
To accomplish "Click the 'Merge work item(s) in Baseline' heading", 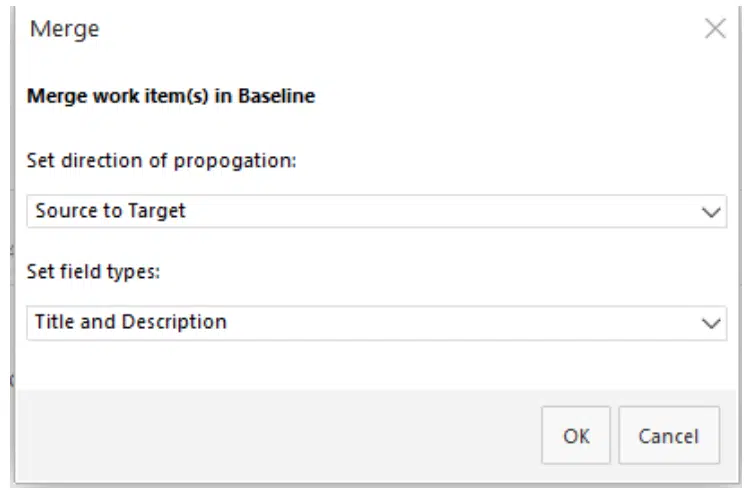I will (171, 97).
